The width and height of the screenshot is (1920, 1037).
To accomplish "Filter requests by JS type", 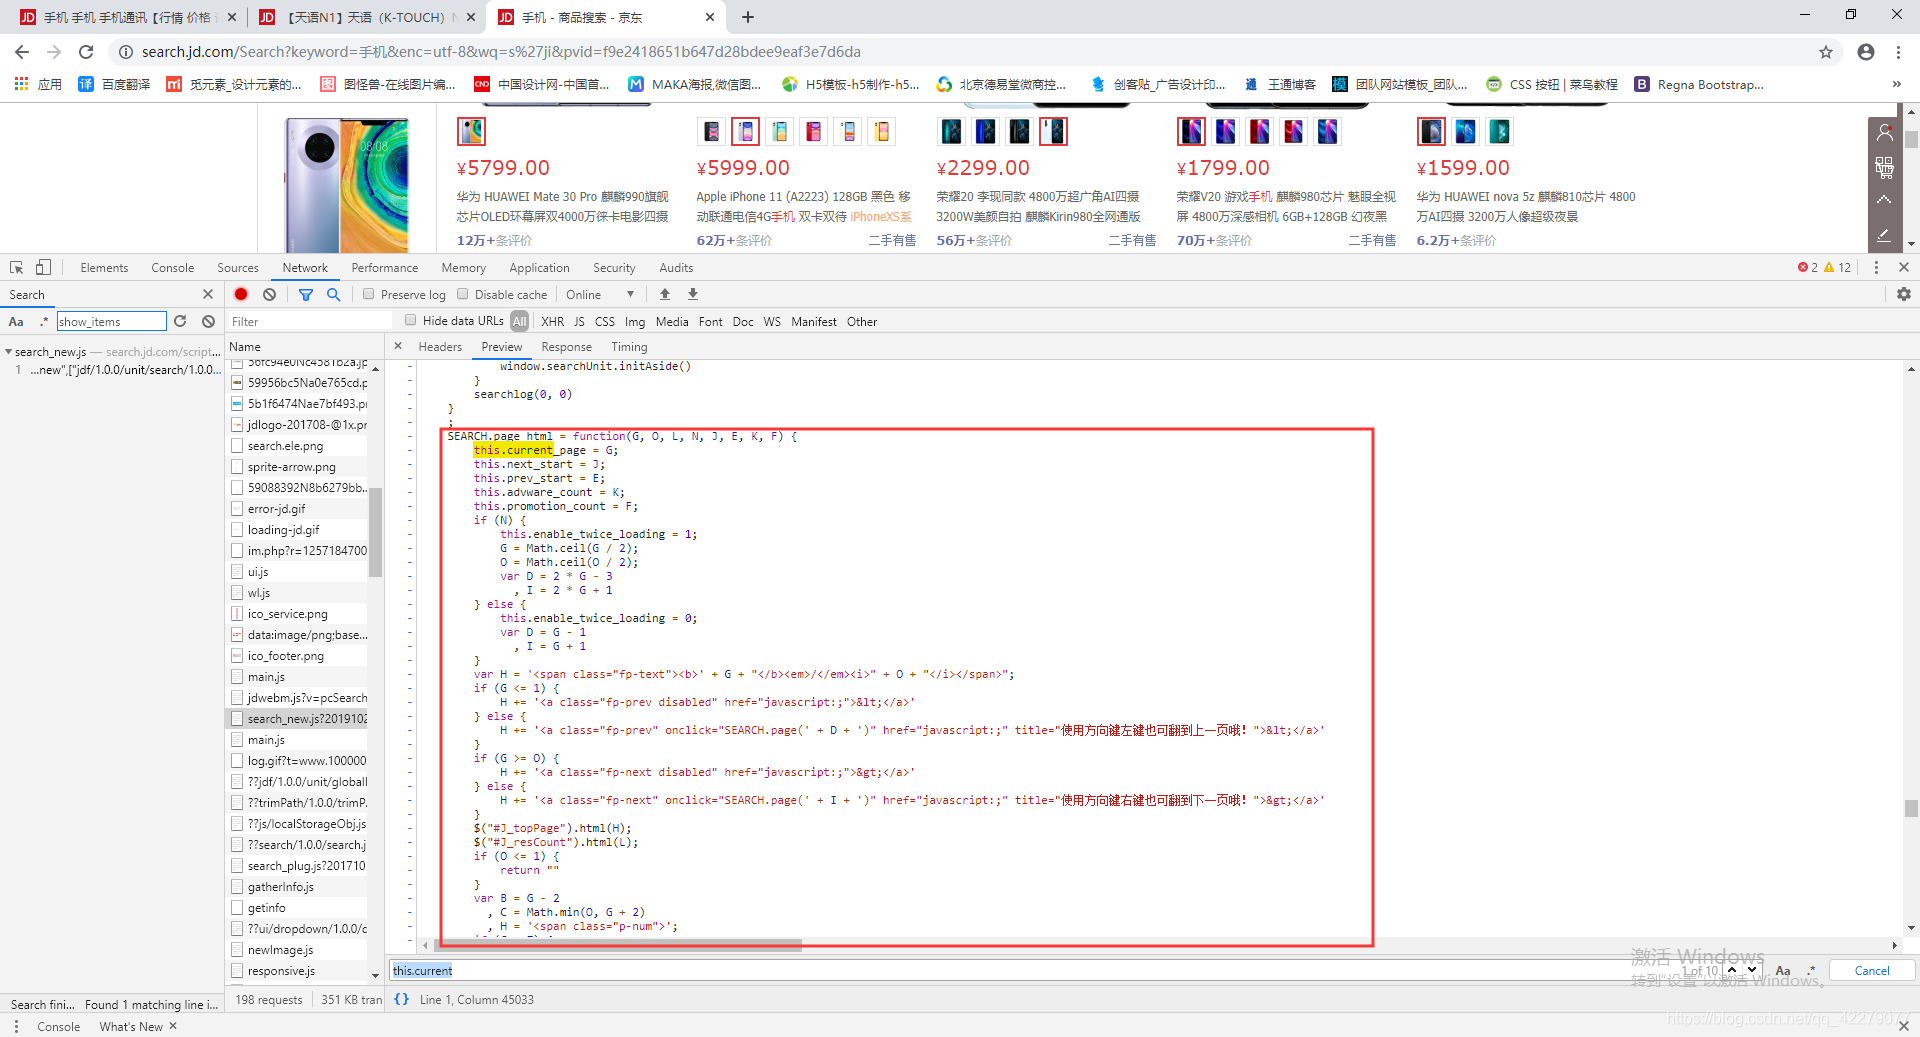I will point(579,321).
